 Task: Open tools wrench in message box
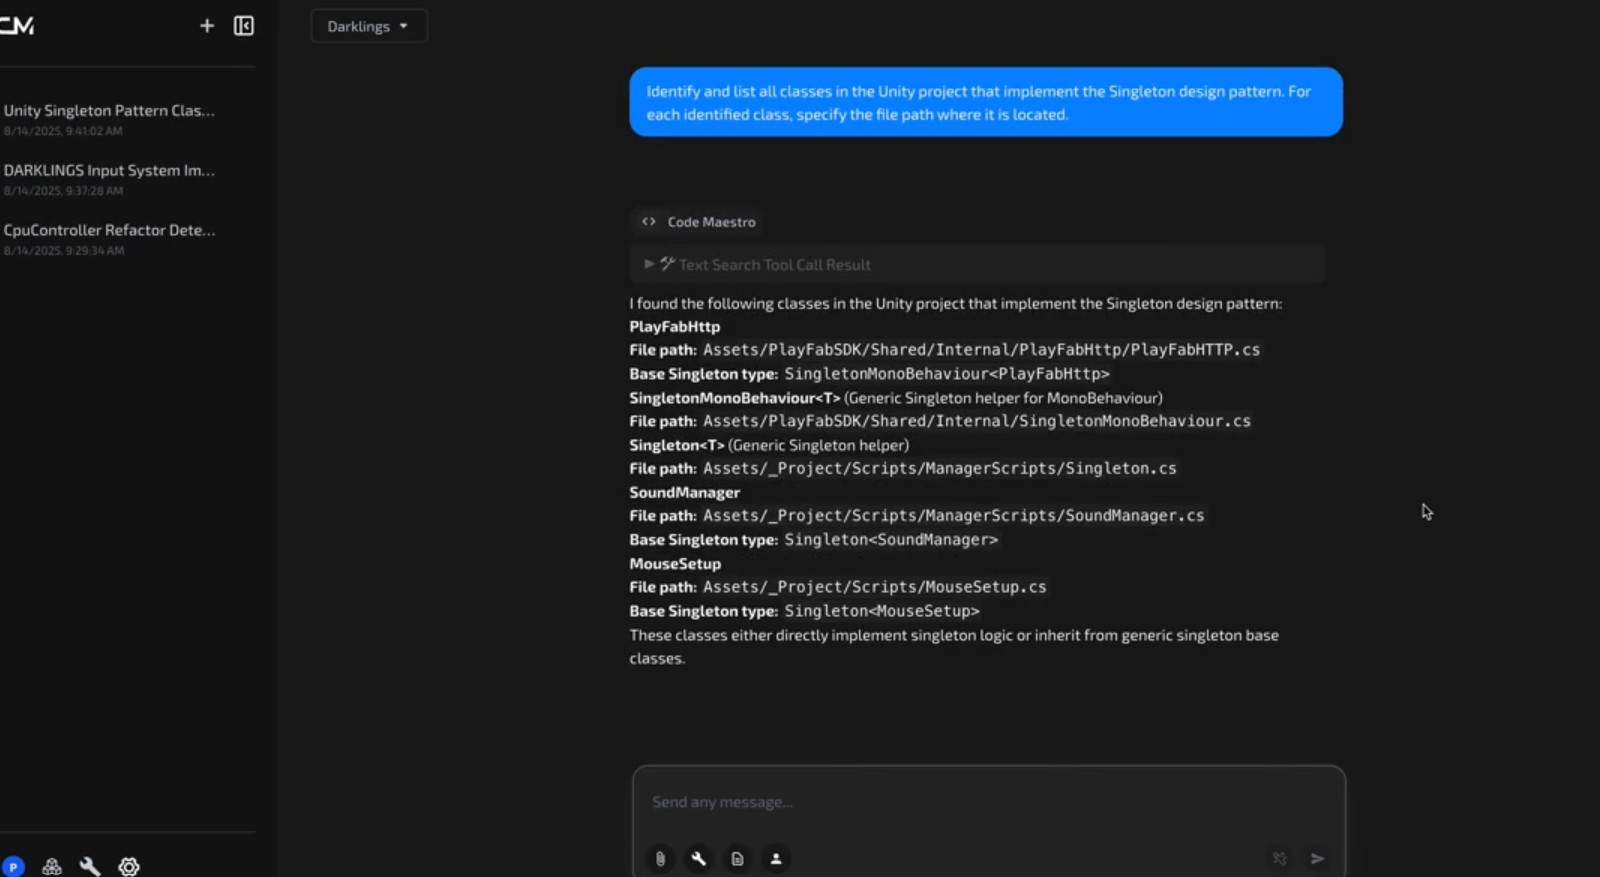699,858
